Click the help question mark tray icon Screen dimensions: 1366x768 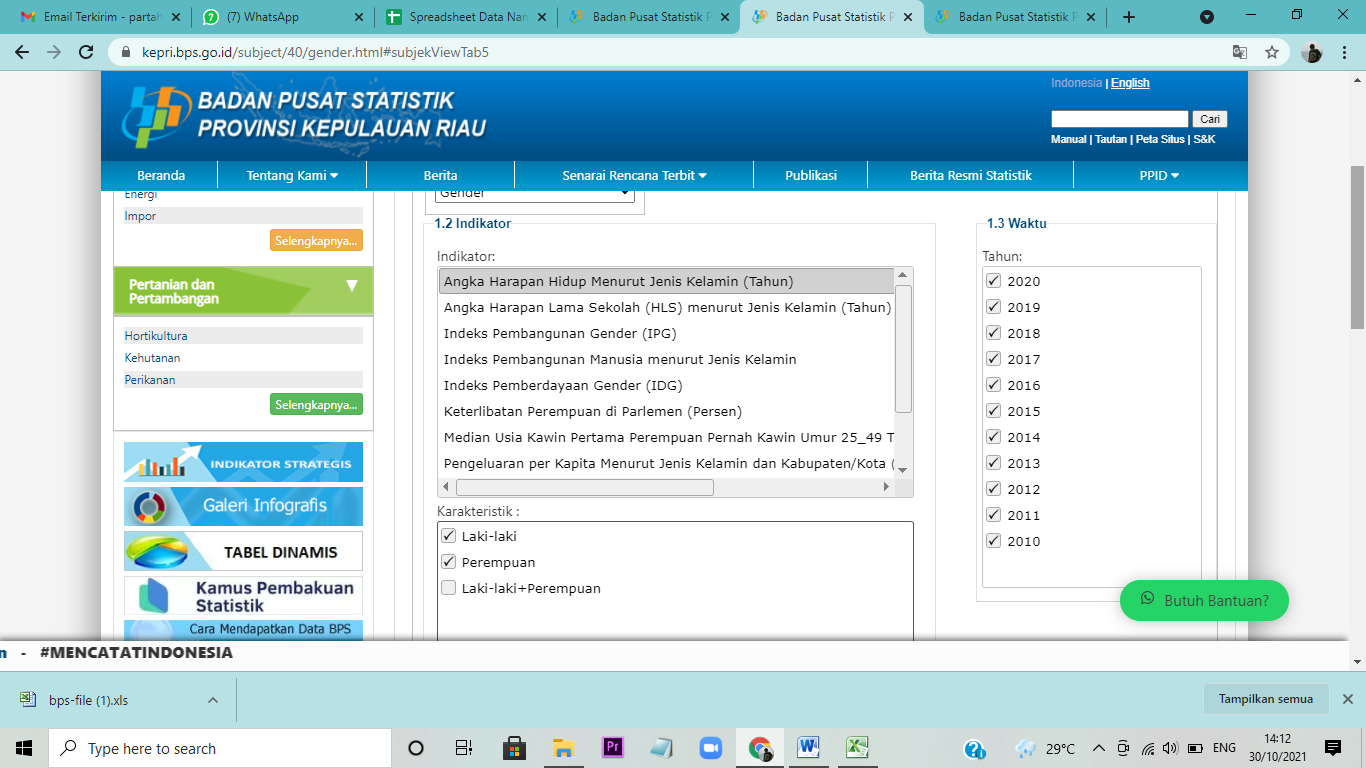pos(975,748)
